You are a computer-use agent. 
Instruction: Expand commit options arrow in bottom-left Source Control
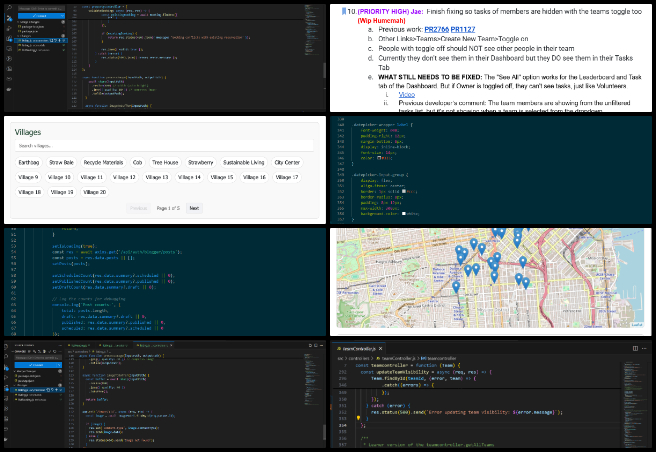[x=59, y=365]
